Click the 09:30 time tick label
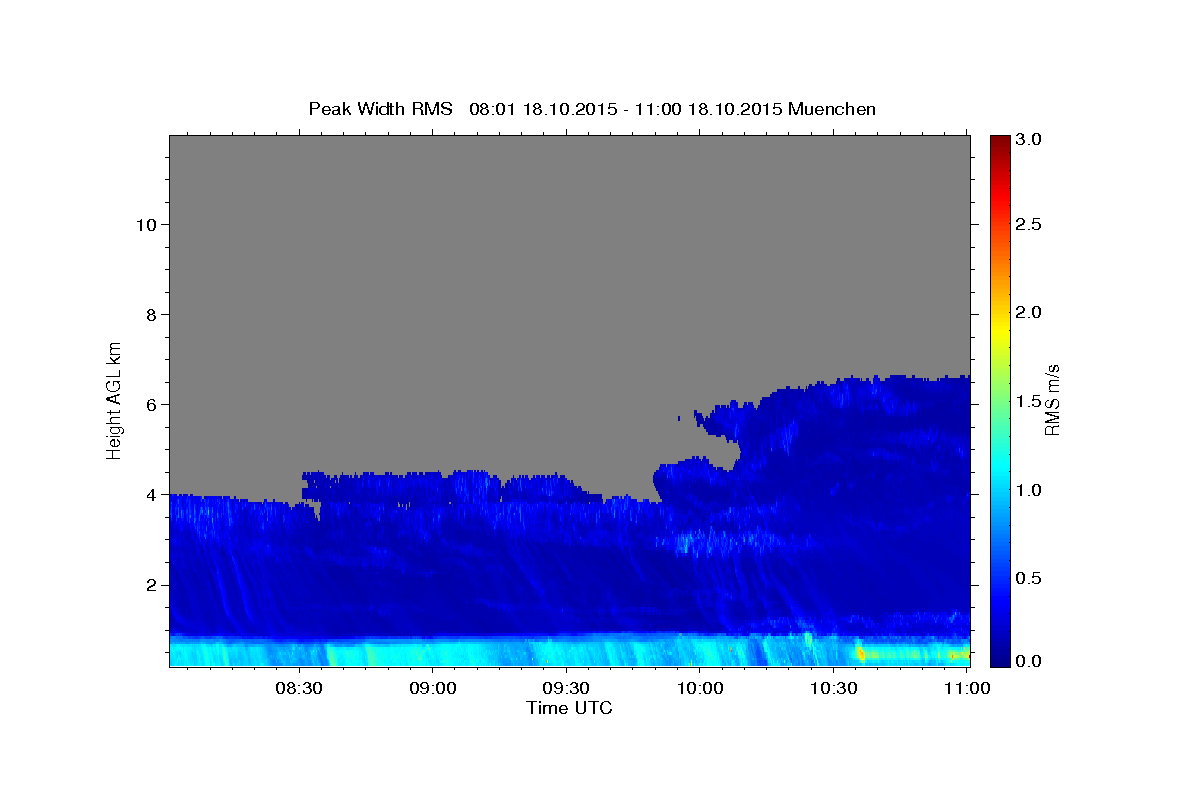 point(566,689)
